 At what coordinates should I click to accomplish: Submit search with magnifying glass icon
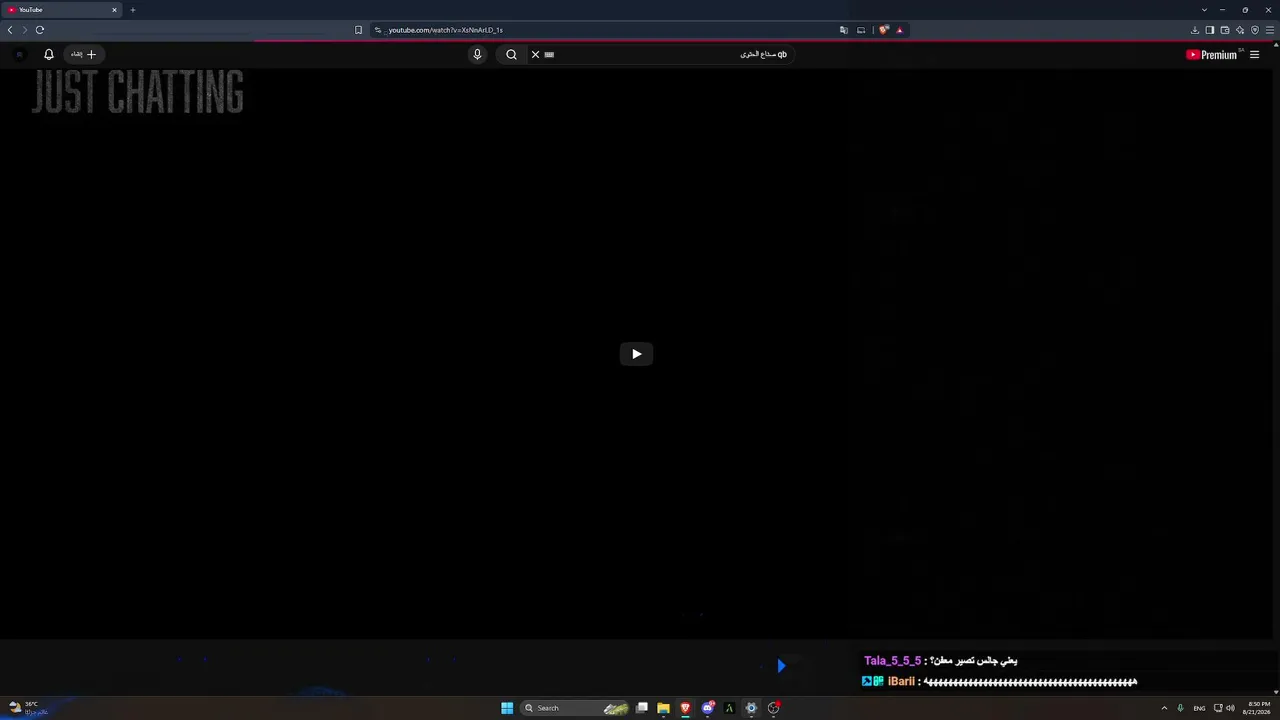pos(511,54)
